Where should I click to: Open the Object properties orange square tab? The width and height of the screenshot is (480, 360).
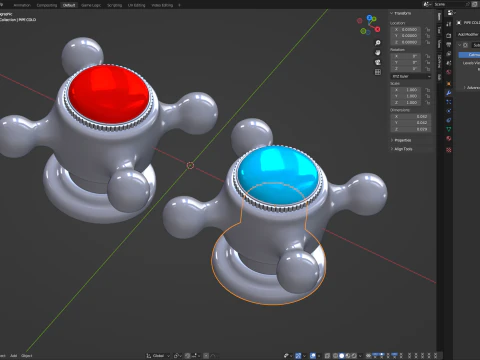point(449,84)
